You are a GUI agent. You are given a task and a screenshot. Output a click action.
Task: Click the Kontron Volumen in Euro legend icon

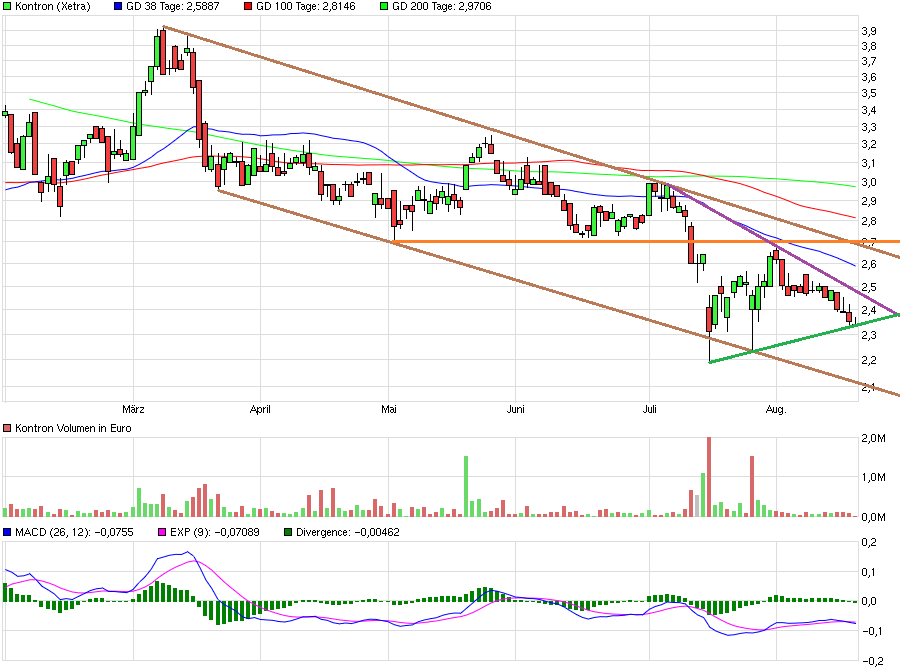pos(8,426)
